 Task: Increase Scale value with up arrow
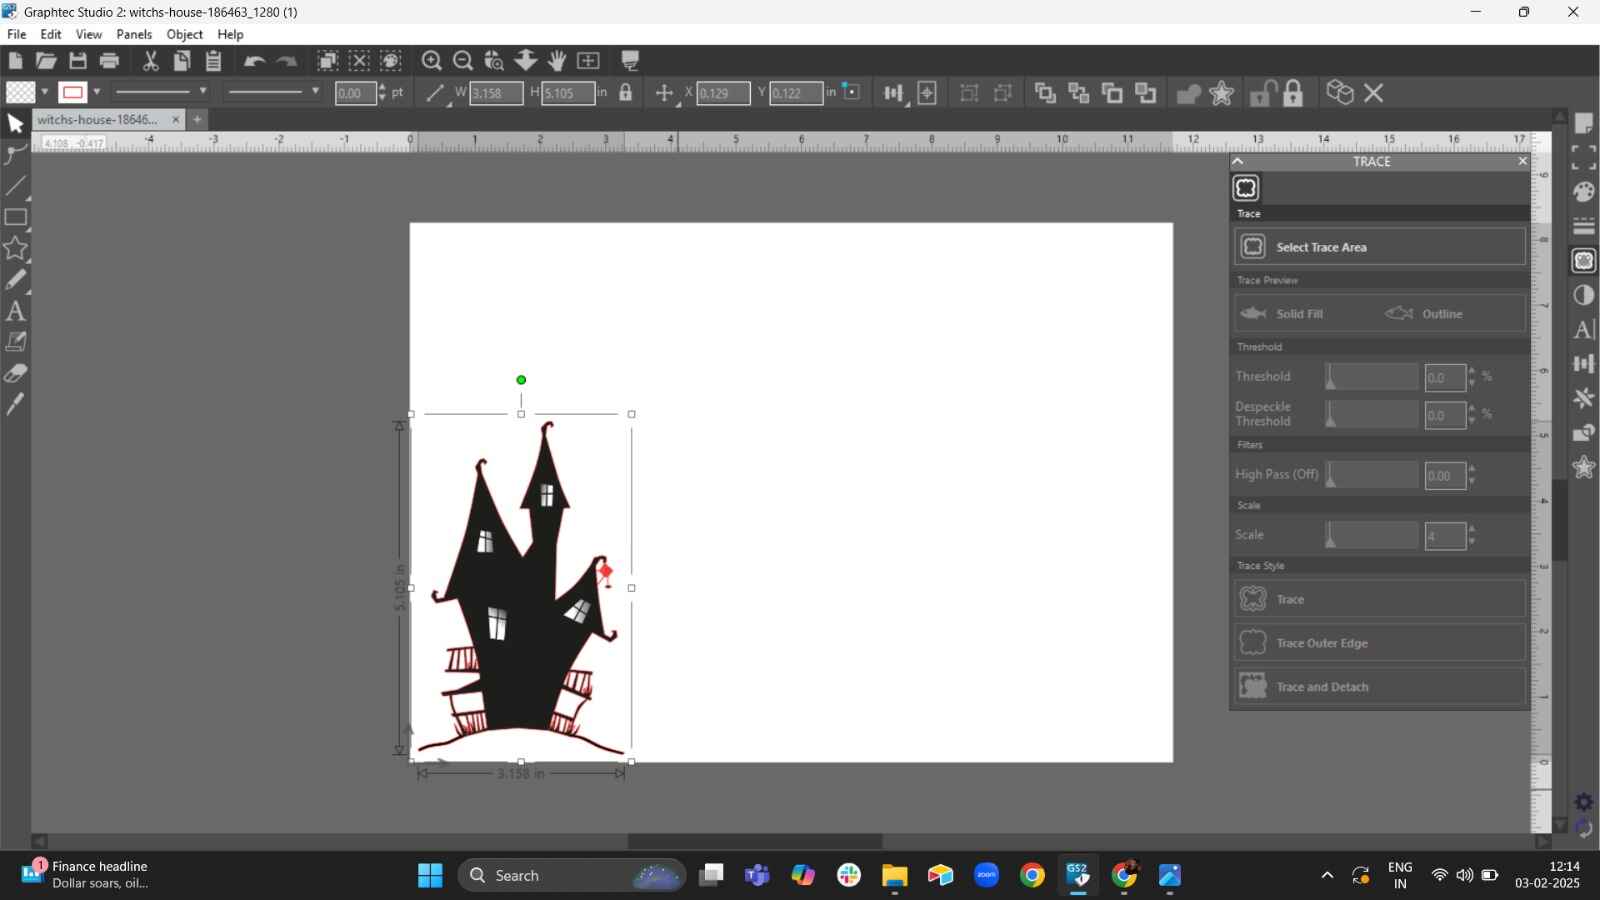tap(1472, 529)
